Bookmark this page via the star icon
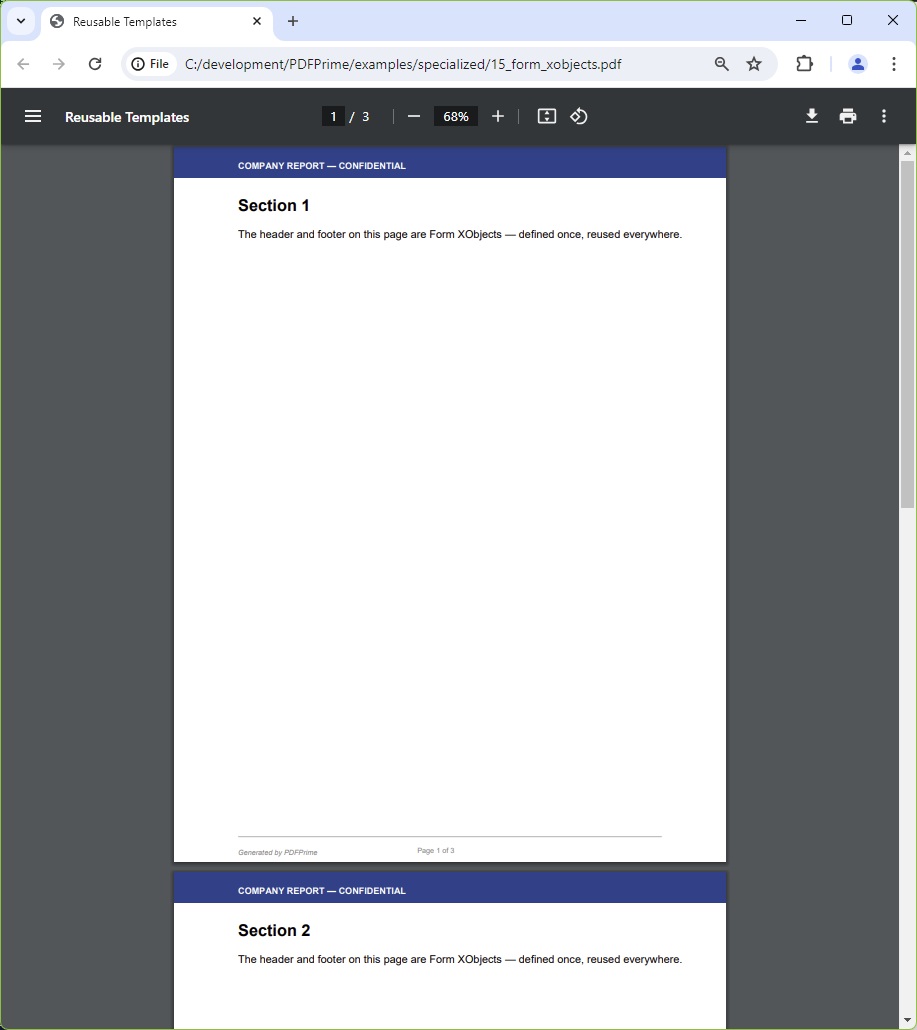917x1030 pixels. coord(754,63)
